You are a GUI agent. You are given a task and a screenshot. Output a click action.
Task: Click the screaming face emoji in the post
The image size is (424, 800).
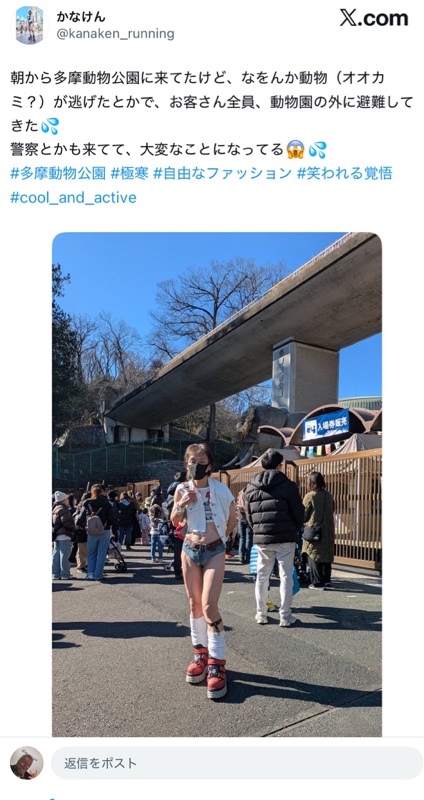click(295, 150)
